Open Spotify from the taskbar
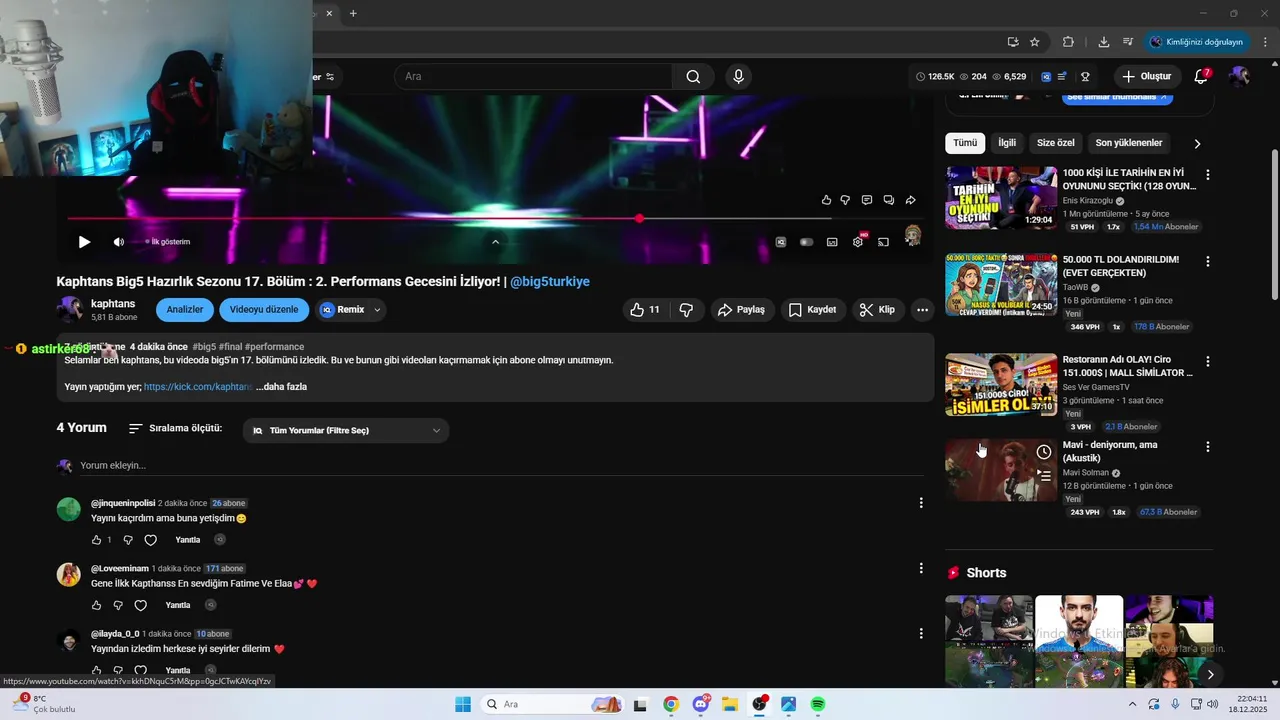Screen dimensions: 1280x720 click(818, 704)
